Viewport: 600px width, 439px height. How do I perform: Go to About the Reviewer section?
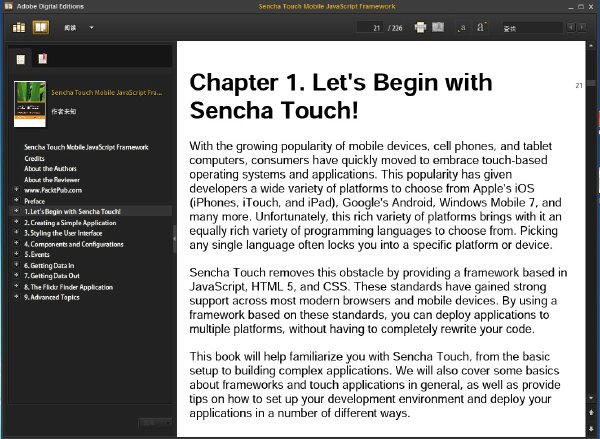point(52,180)
